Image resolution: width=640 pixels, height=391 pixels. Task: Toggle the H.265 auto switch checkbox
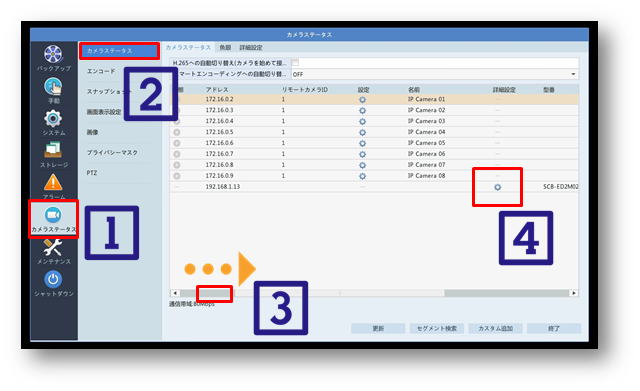(x=296, y=63)
